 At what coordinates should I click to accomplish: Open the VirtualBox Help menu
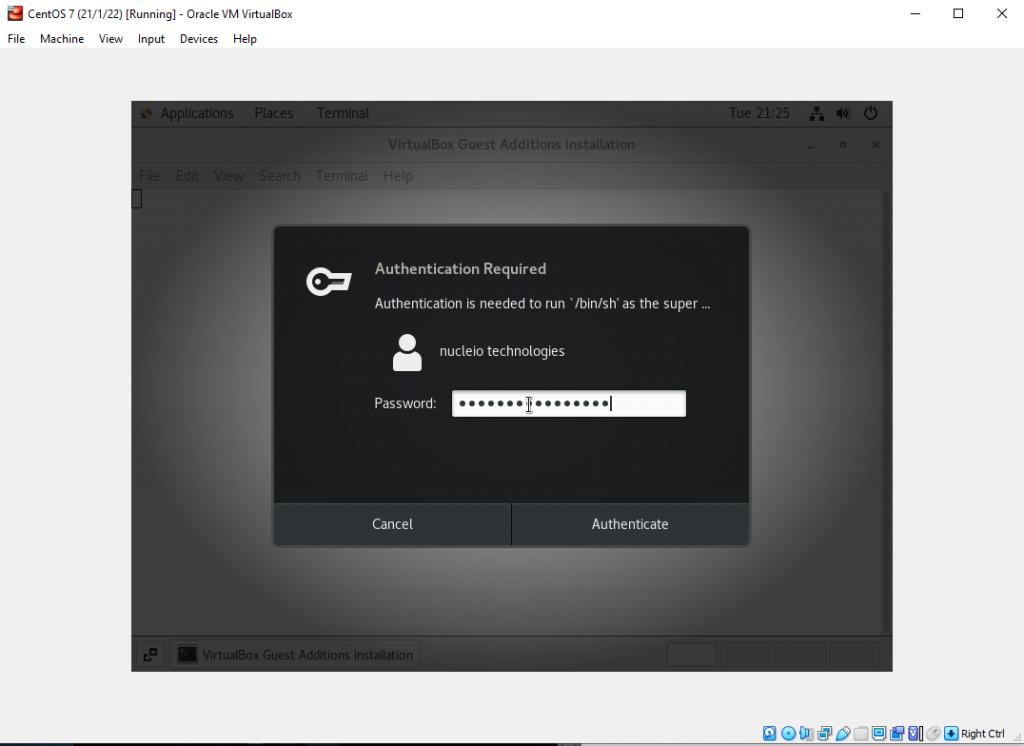pyautogui.click(x=245, y=39)
